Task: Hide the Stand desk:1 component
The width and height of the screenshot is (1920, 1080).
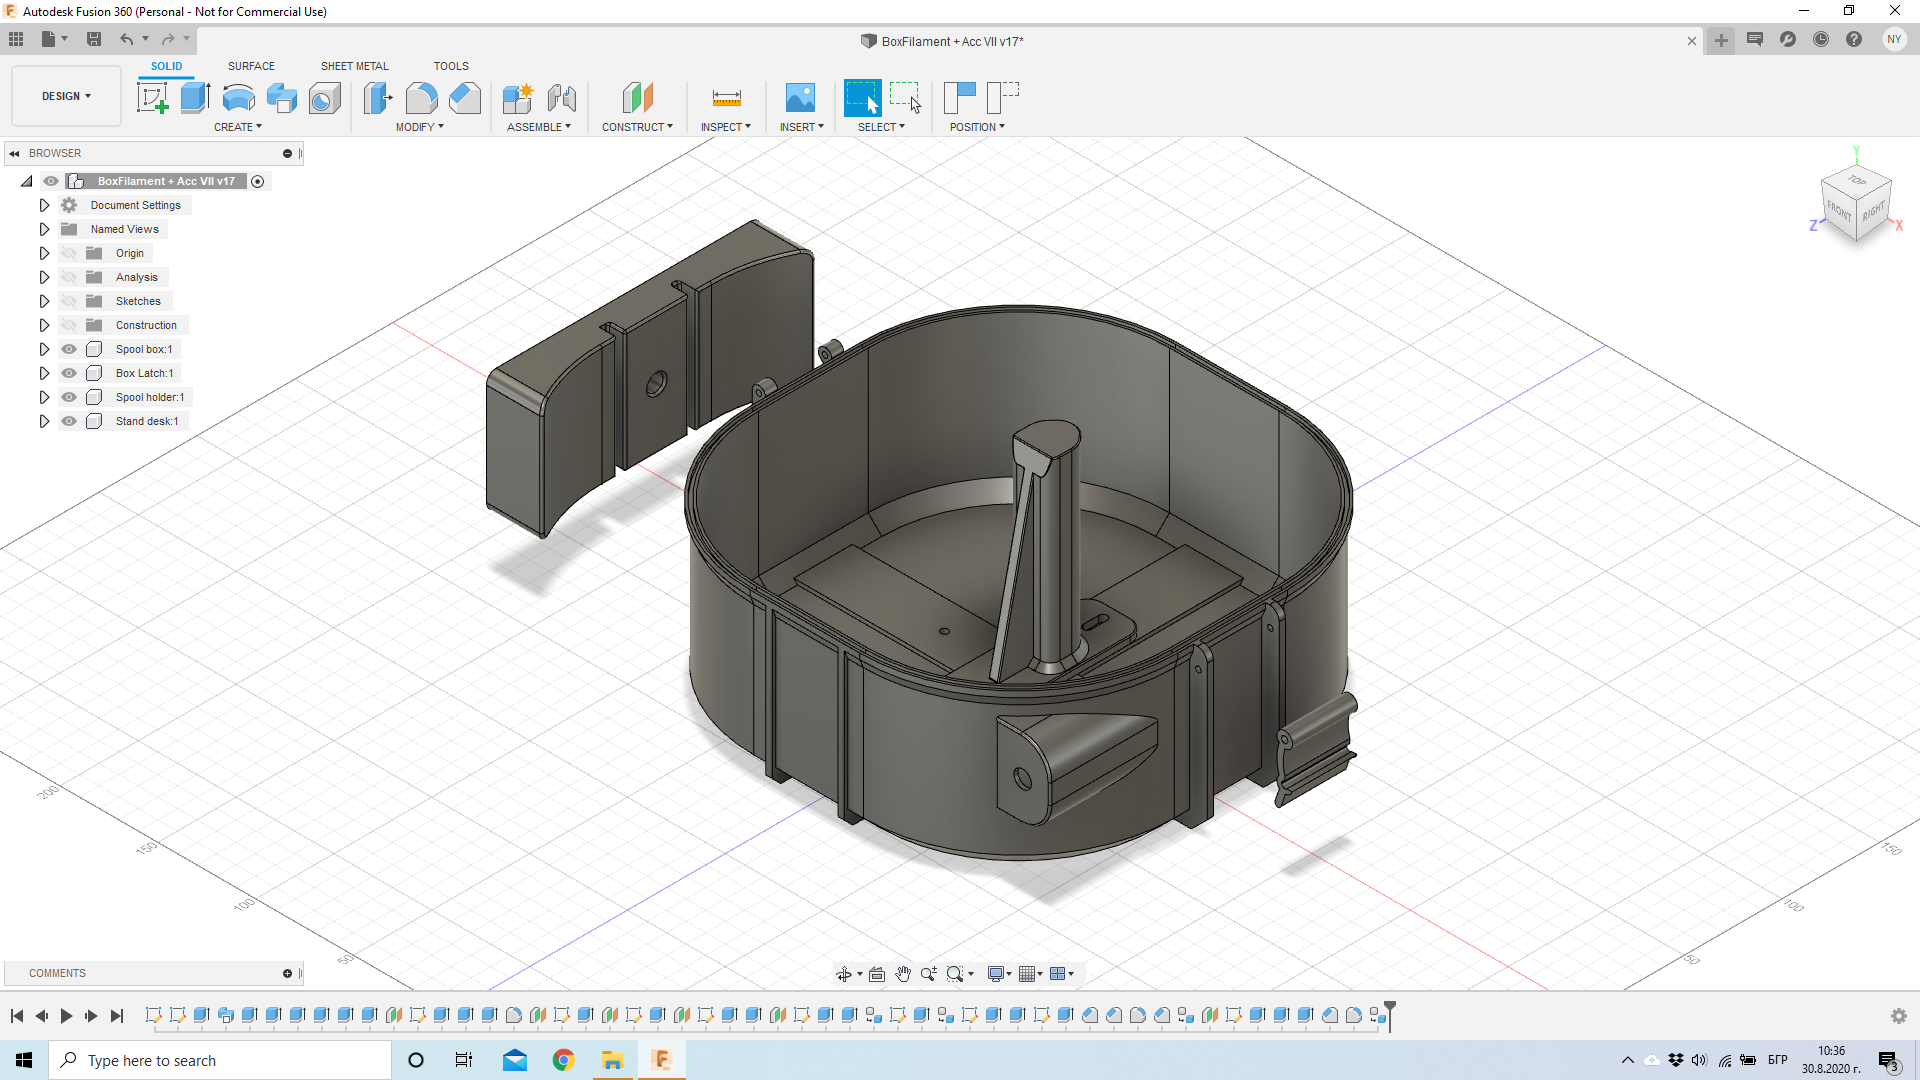Action: (69, 421)
